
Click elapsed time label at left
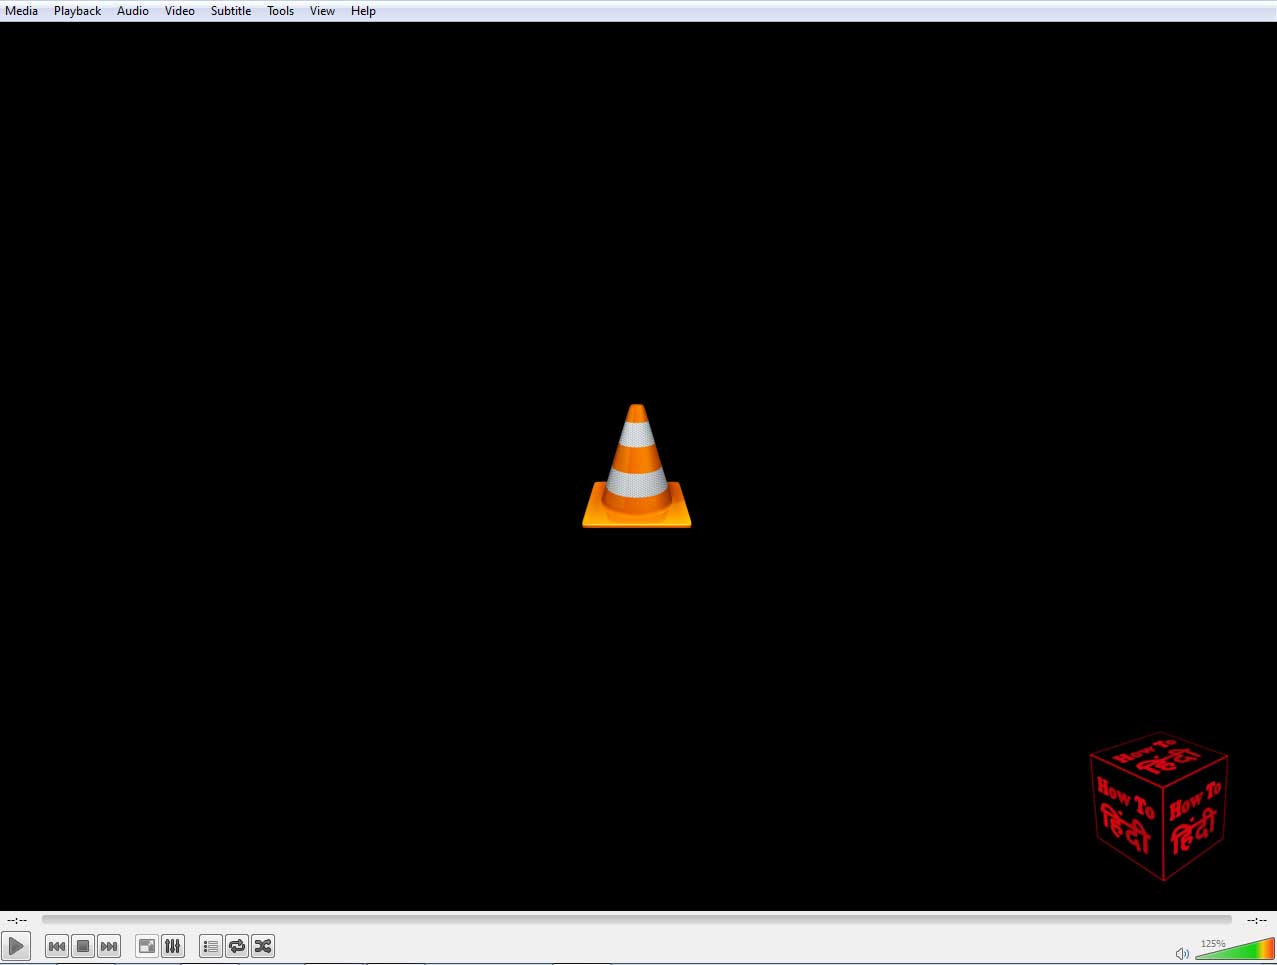click(x=17, y=920)
